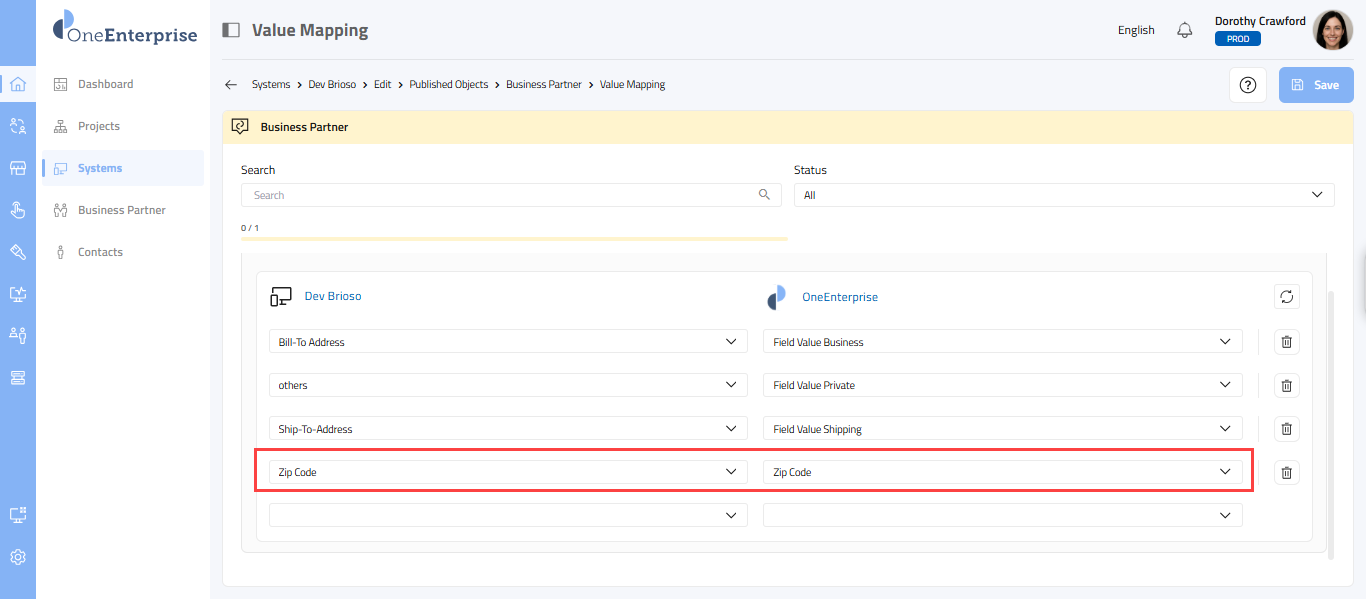Delete the Ship-To-Address mapping row
Viewport: 1366px width, 599px height.
pos(1286,429)
